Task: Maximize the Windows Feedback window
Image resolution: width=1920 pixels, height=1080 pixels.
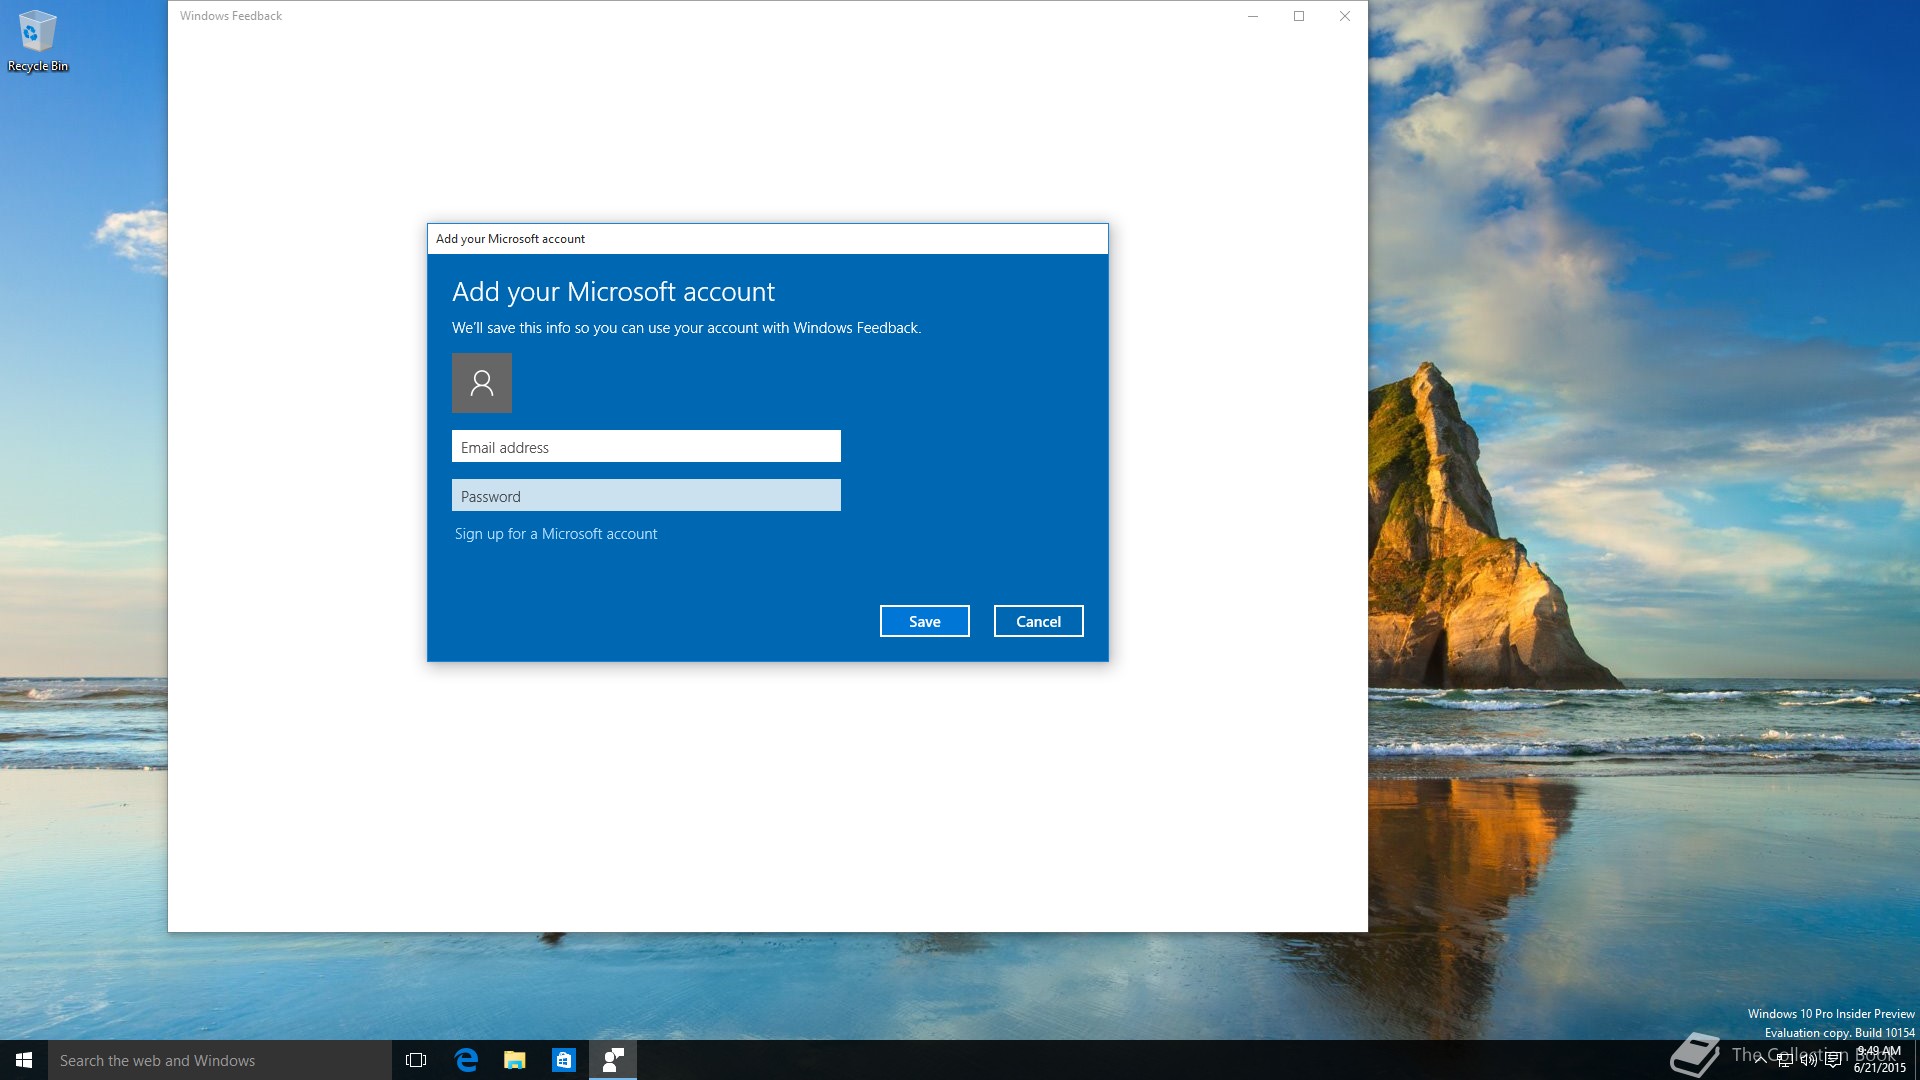Action: pyautogui.click(x=1299, y=16)
